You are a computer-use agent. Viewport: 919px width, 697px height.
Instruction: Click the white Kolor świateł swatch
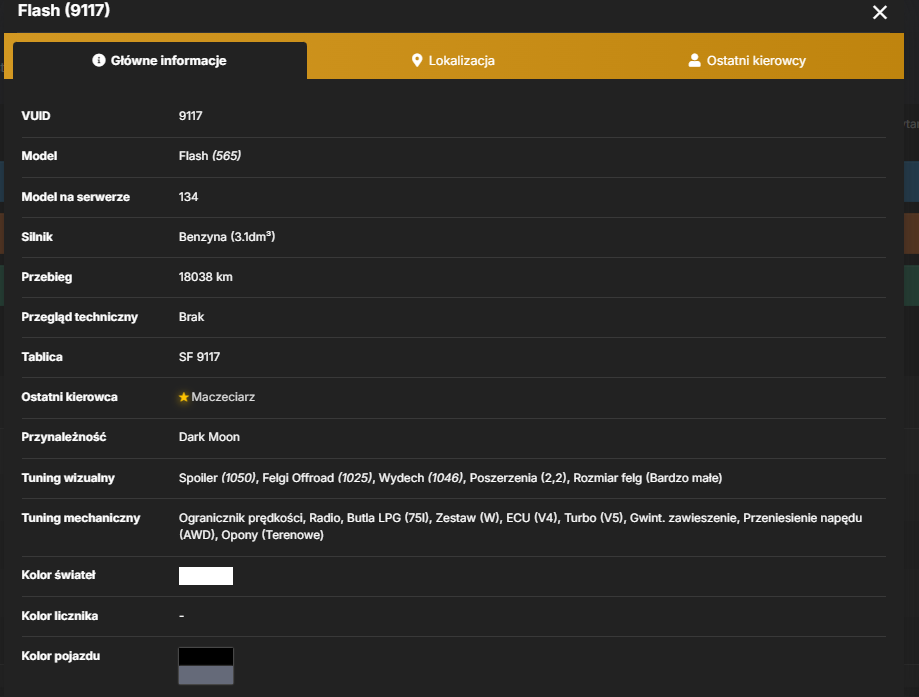[206, 576]
